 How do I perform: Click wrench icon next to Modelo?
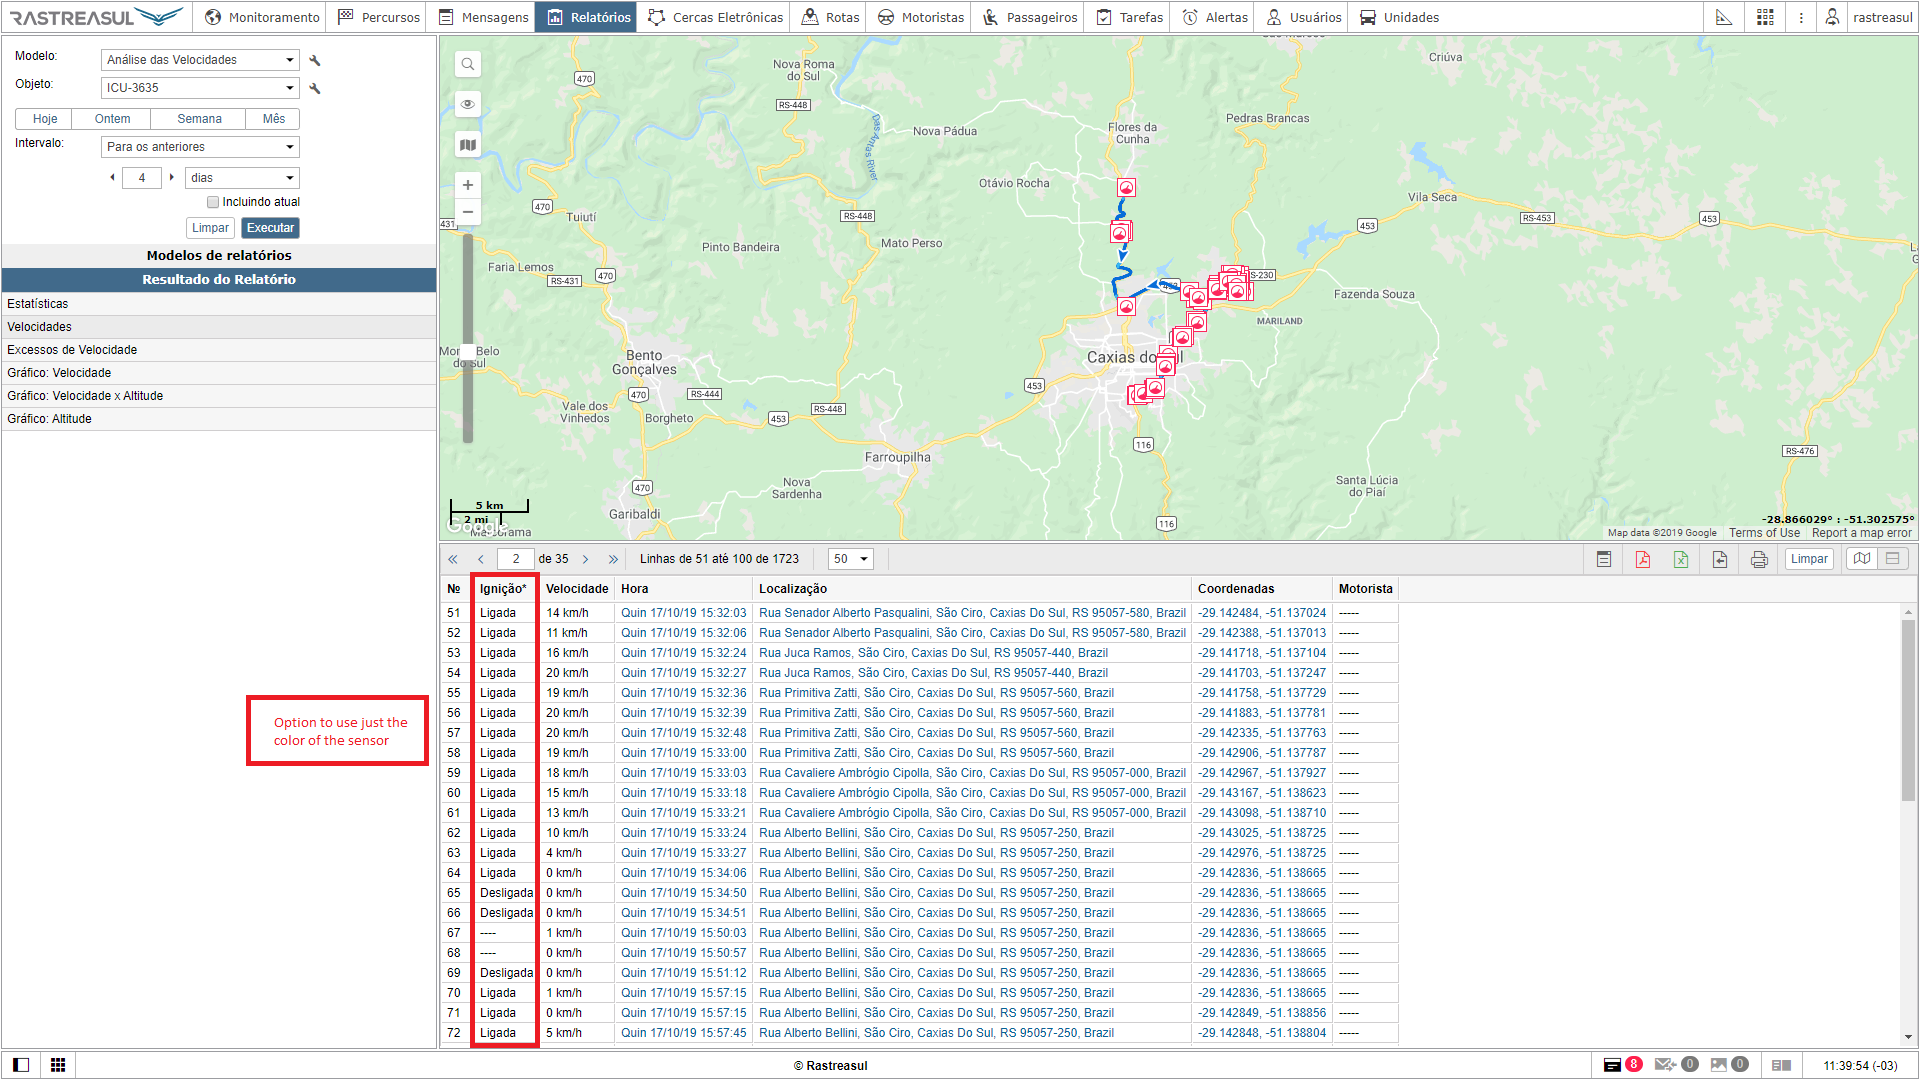coord(315,61)
